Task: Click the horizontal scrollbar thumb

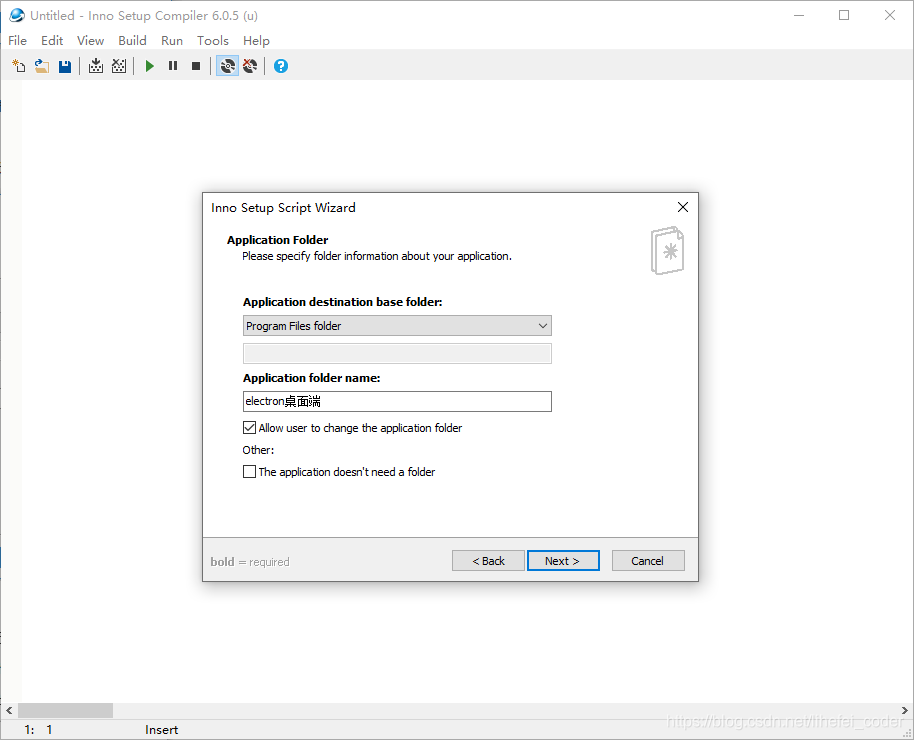Action: tap(65, 710)
